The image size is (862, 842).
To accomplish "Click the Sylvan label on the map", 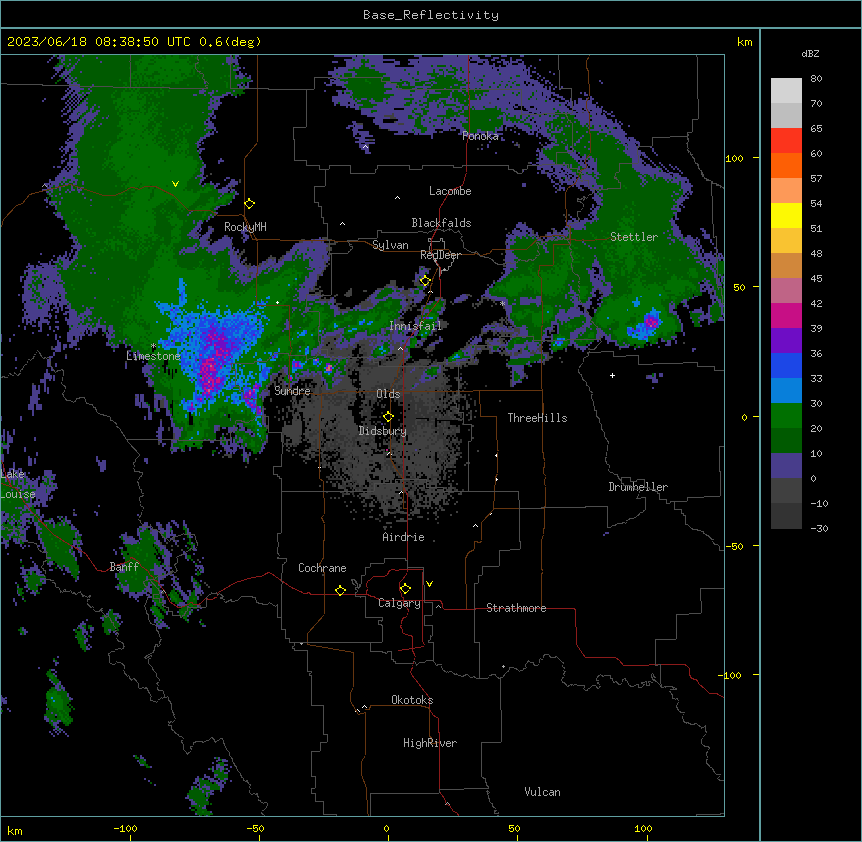I will 390,245.
